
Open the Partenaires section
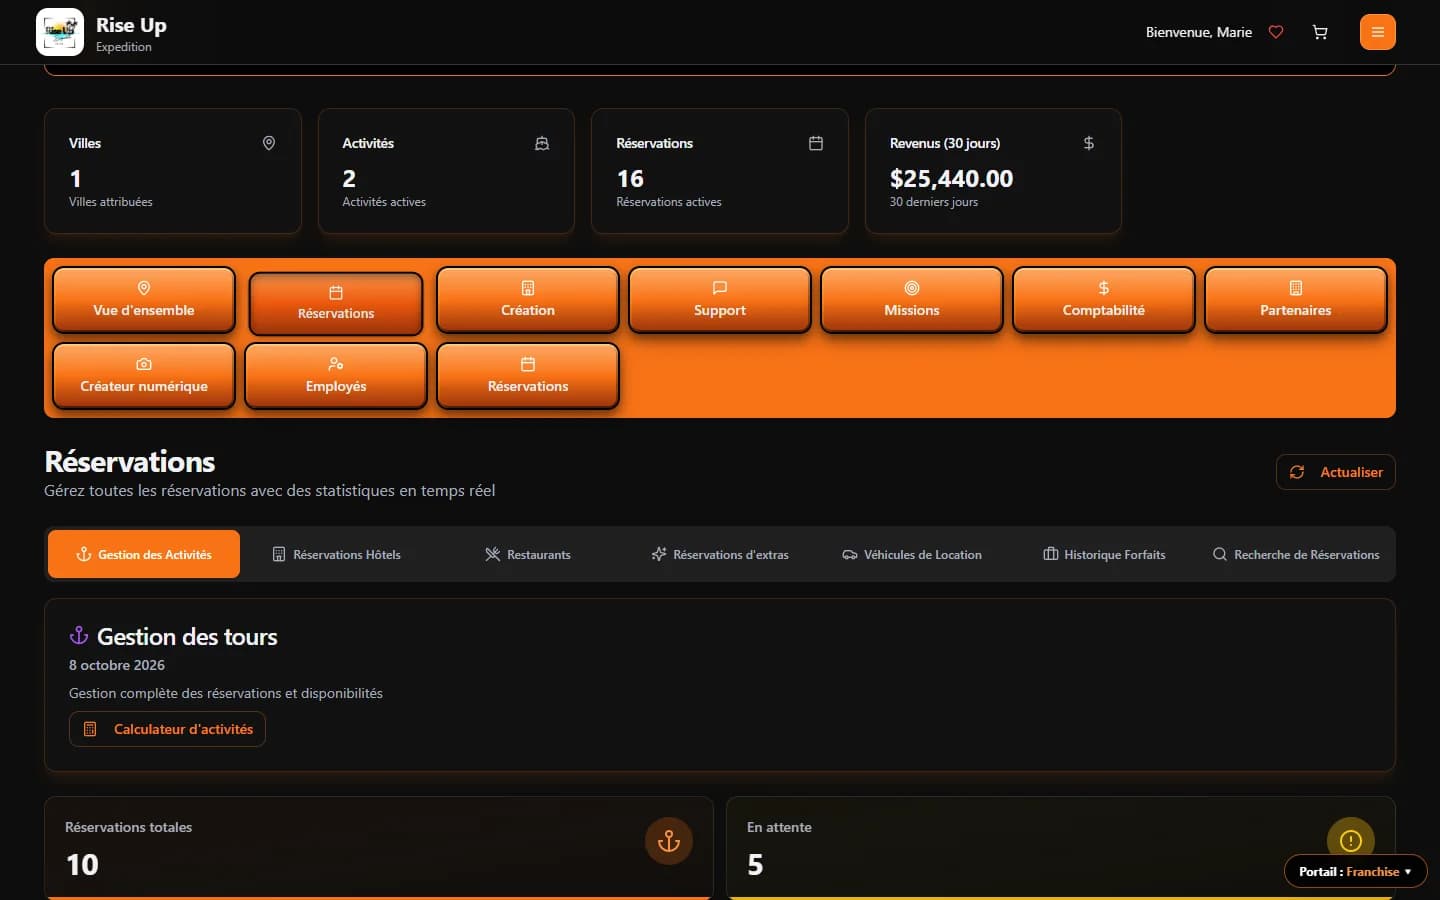[1296, 300]
